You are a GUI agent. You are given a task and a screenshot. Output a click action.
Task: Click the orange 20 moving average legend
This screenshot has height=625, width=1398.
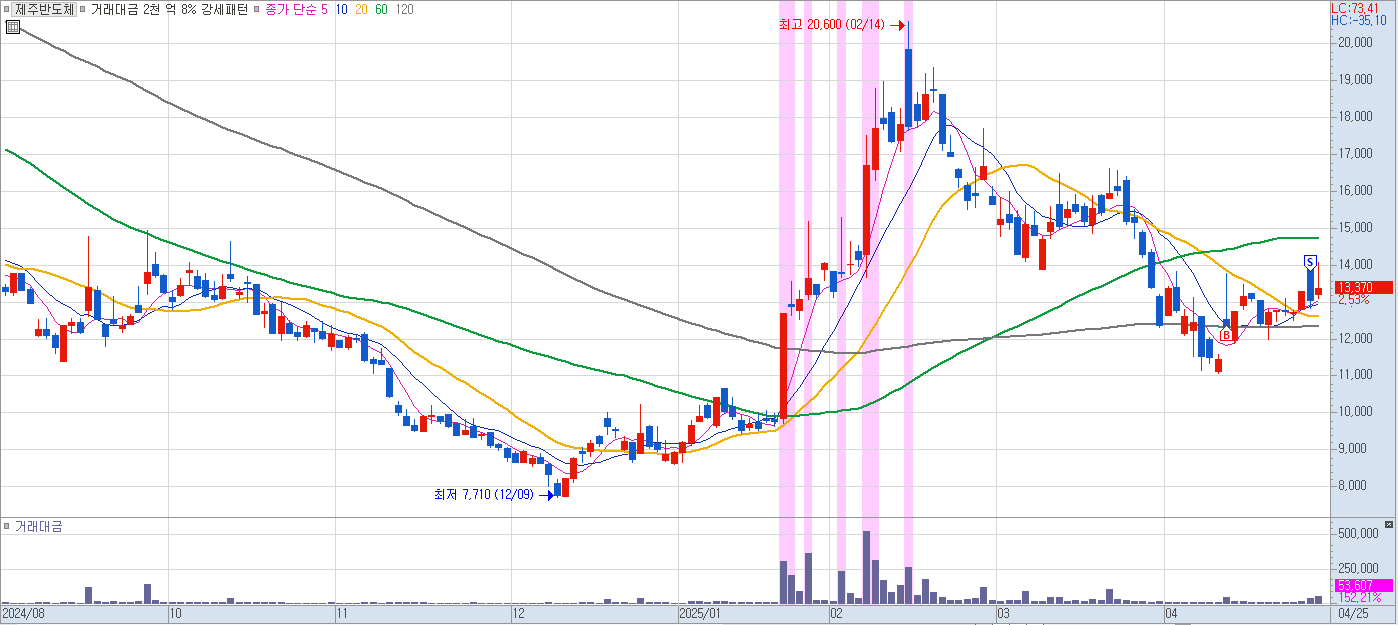click(x=361, y=9)
